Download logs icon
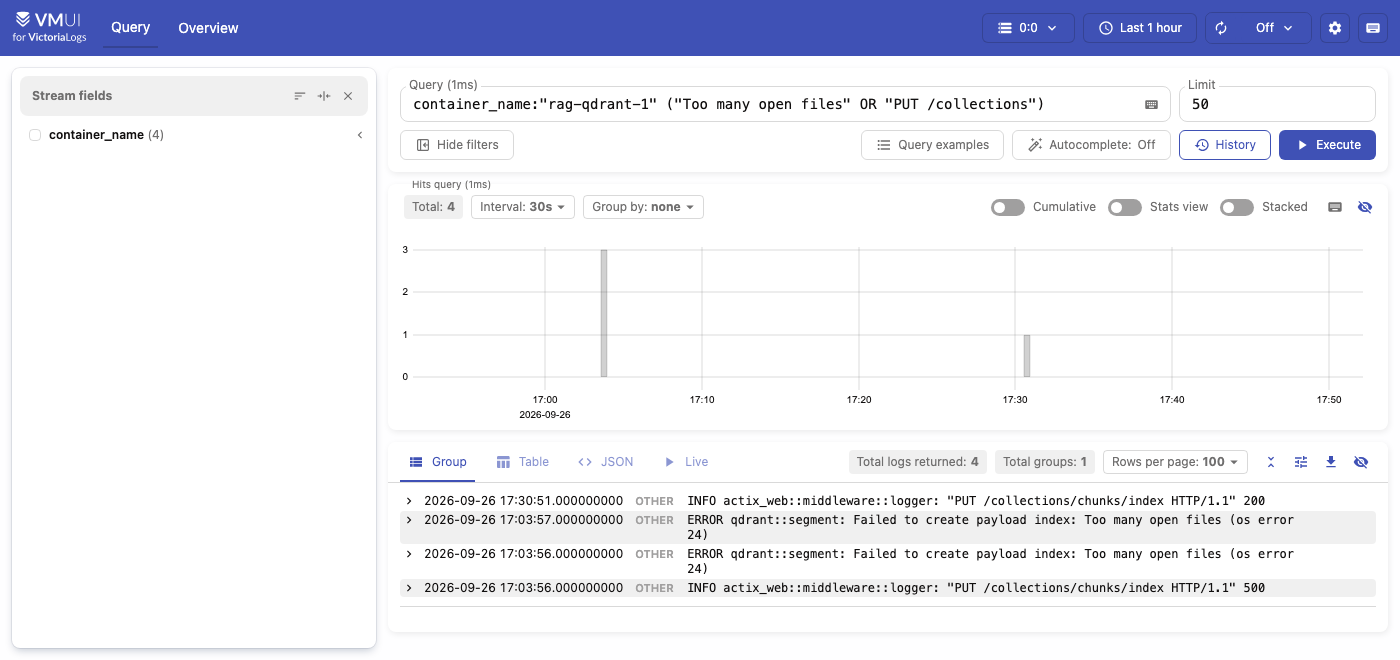The image size is (1400, 660). click(1331, 462)
